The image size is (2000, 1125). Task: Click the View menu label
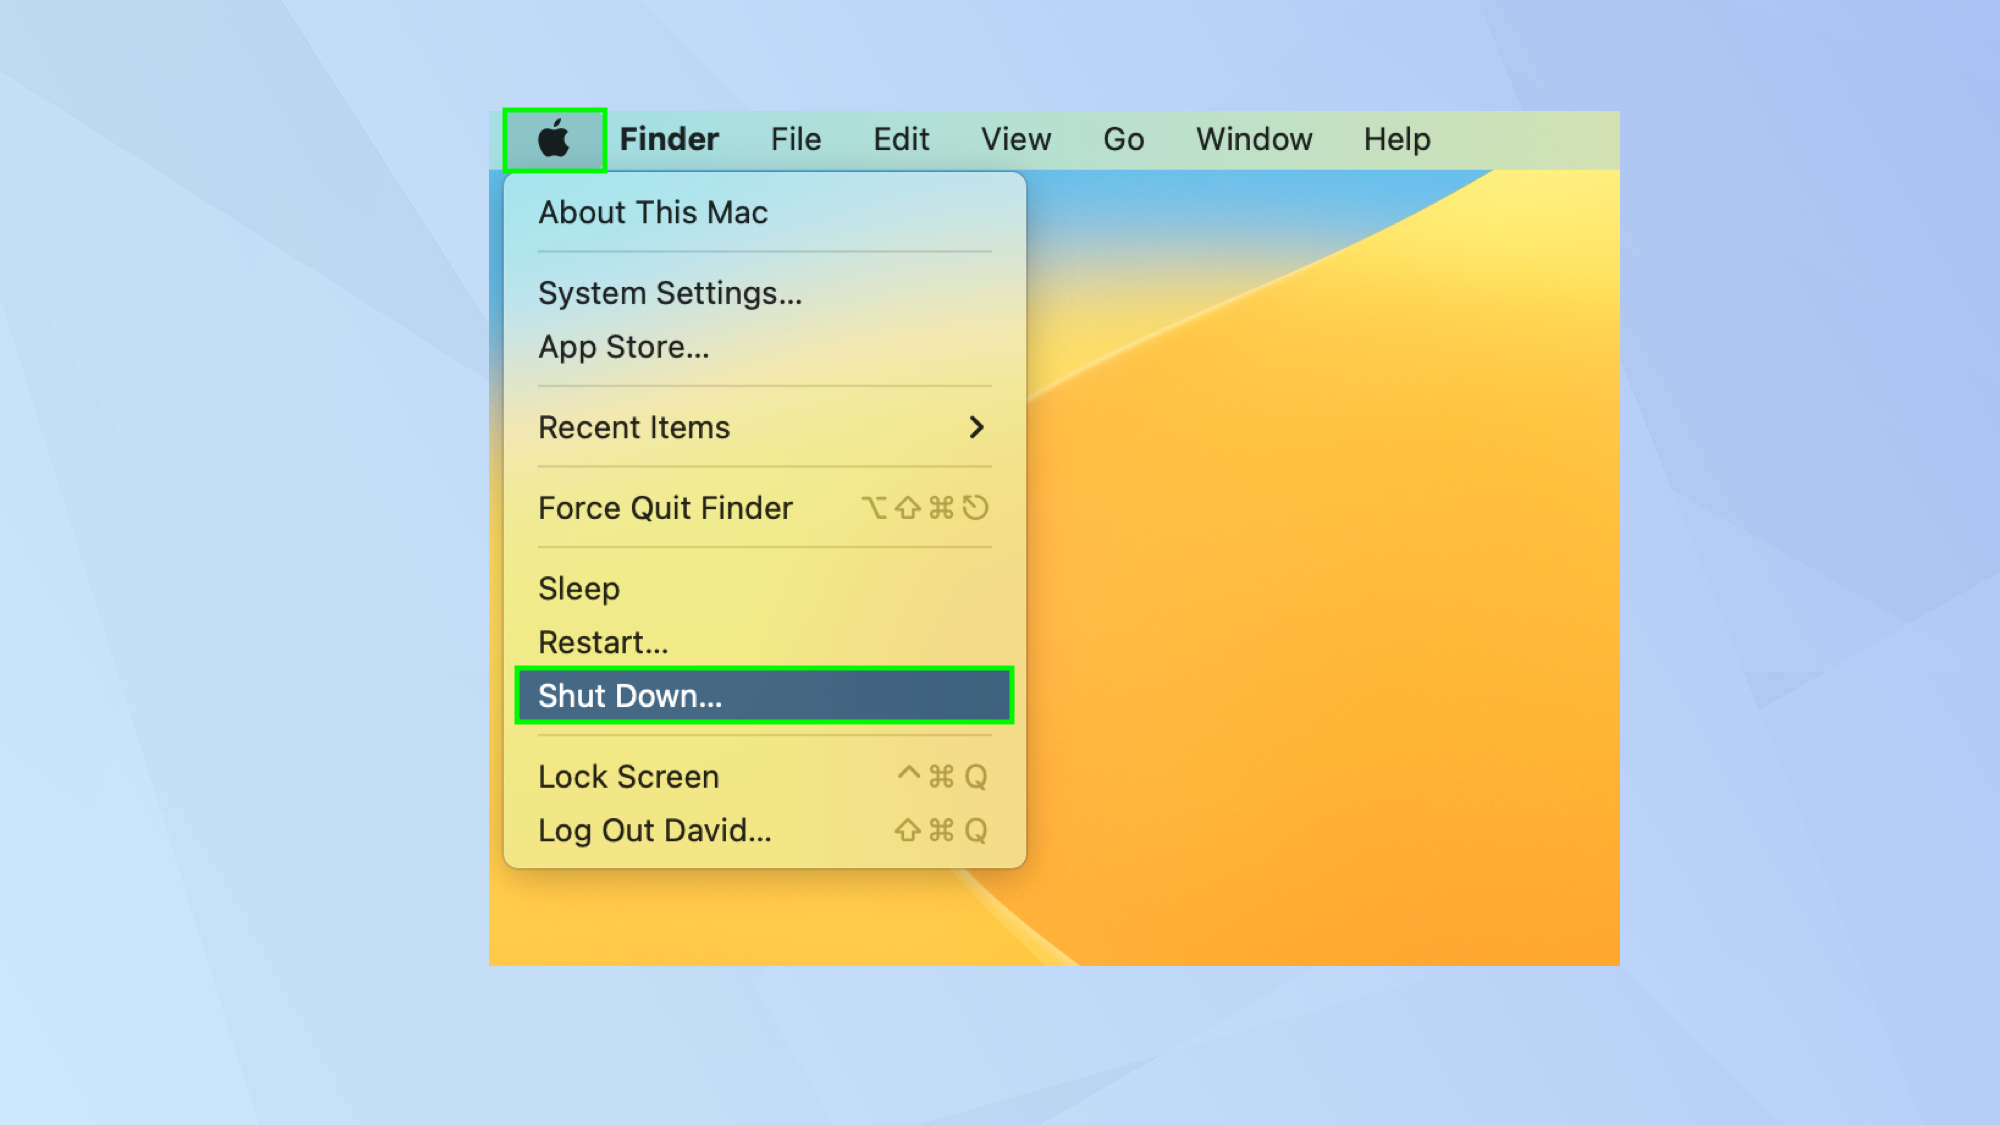[1016, 139]
